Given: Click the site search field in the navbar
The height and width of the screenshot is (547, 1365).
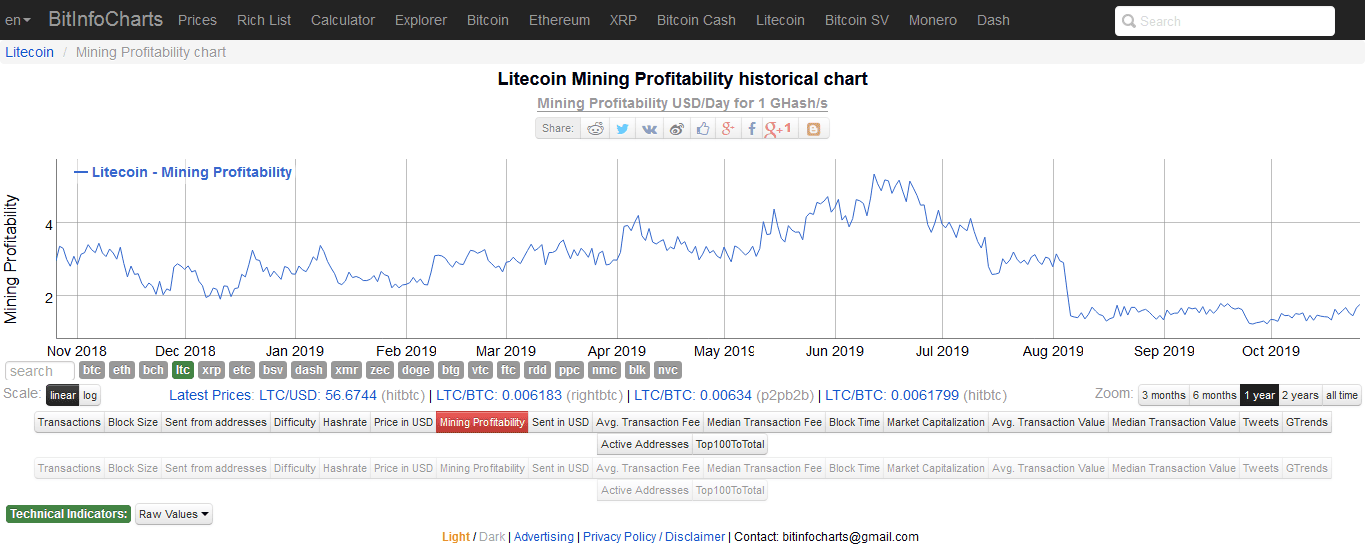Looking at the screenshot, I should point(1225,21).
